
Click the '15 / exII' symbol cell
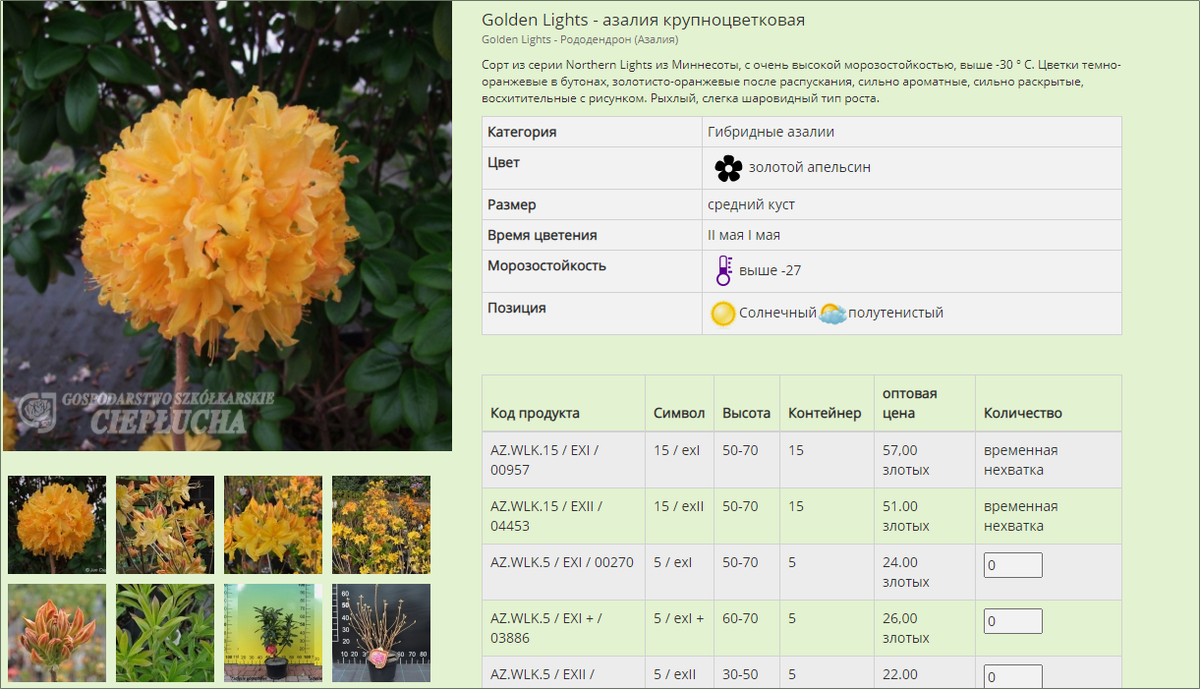[679, 506]
